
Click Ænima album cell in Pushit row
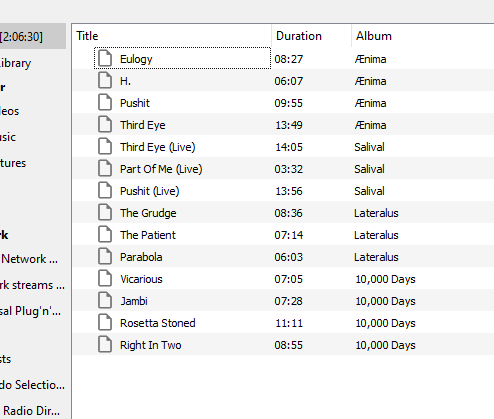370,103
